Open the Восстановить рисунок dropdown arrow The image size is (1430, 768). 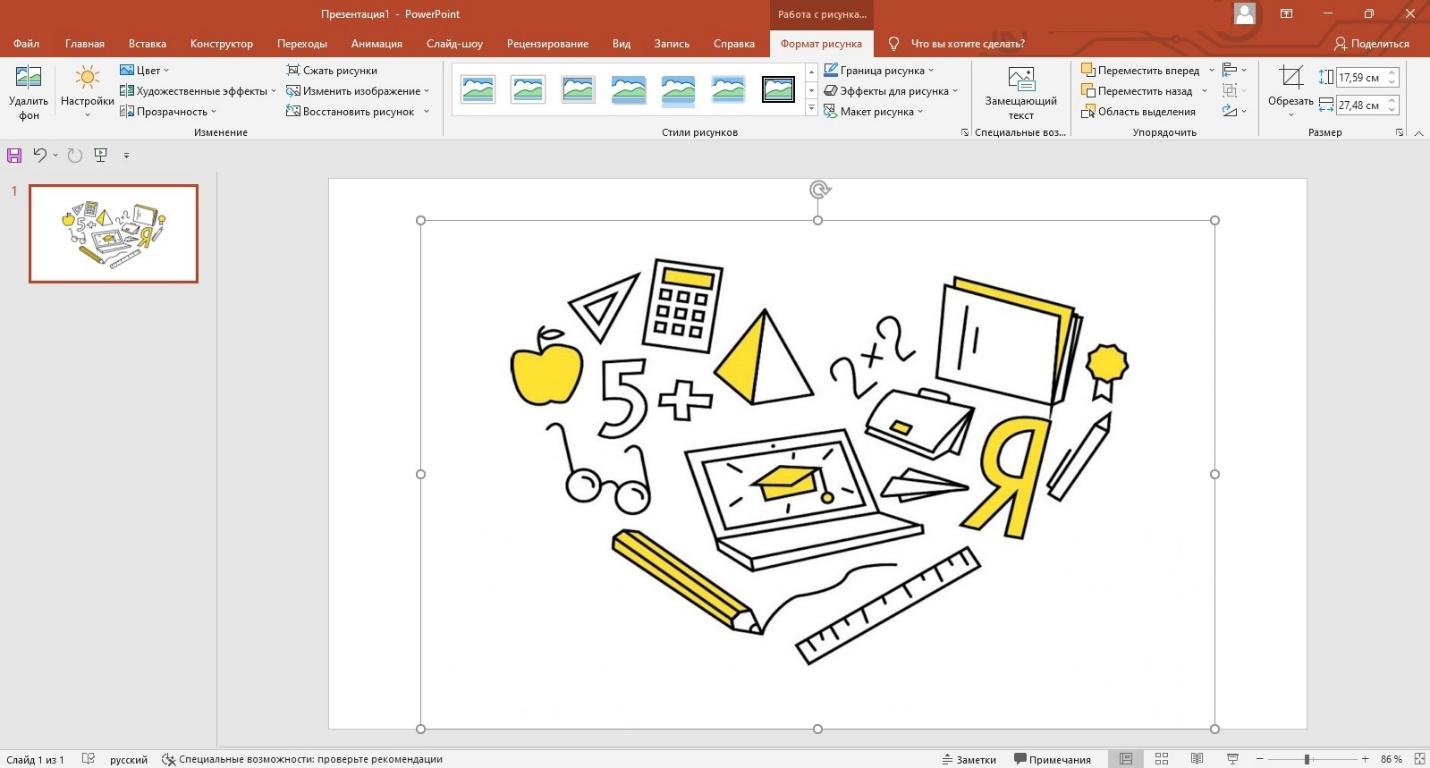[x=427, y=111]
